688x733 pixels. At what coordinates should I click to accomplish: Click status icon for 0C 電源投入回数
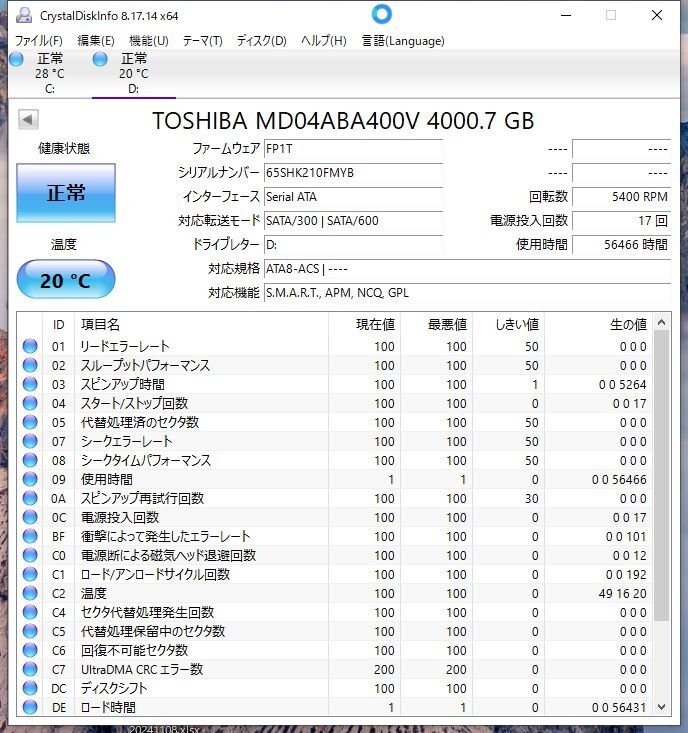30,517
